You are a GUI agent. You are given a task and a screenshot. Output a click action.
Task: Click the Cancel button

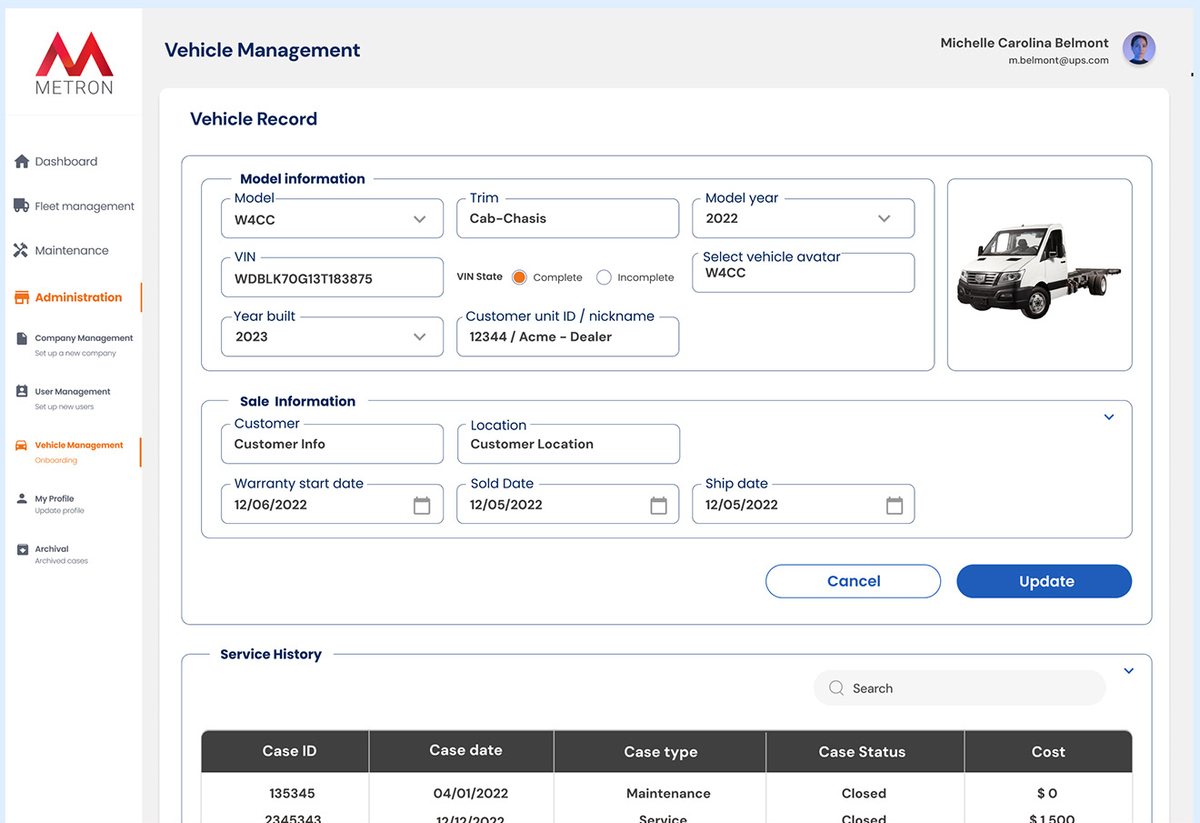[x=853, y=581]
